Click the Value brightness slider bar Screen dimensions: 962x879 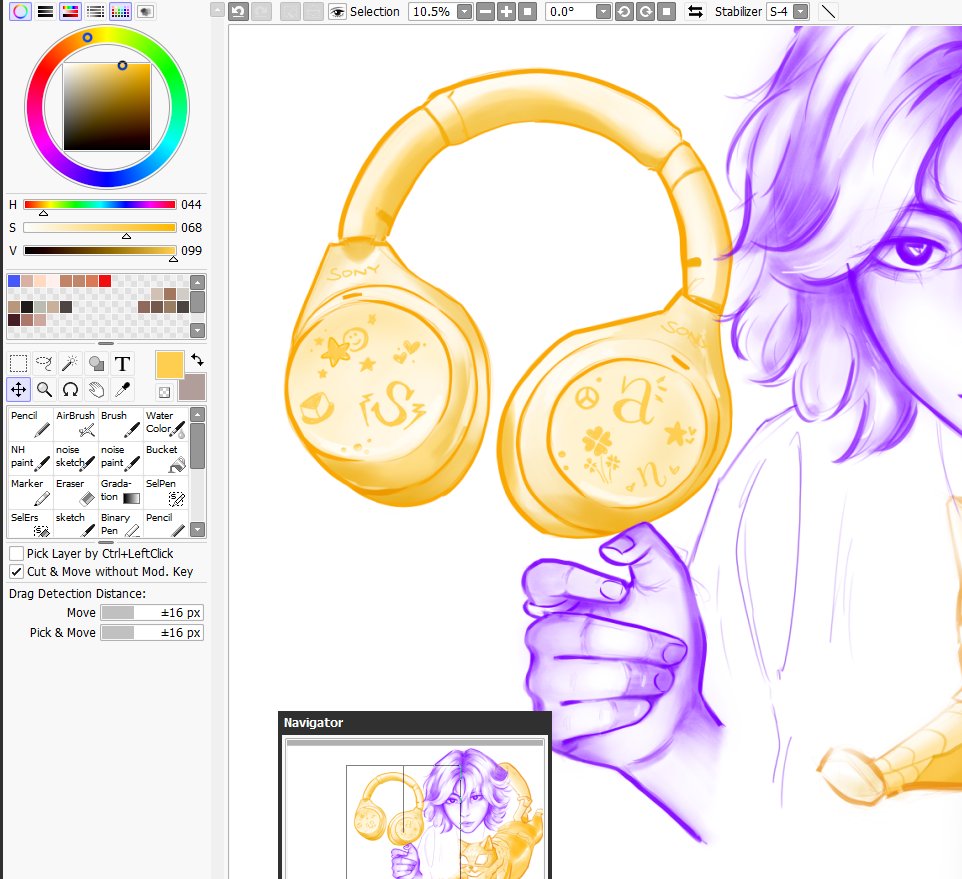pyautogui.click(x=99, y=250)
